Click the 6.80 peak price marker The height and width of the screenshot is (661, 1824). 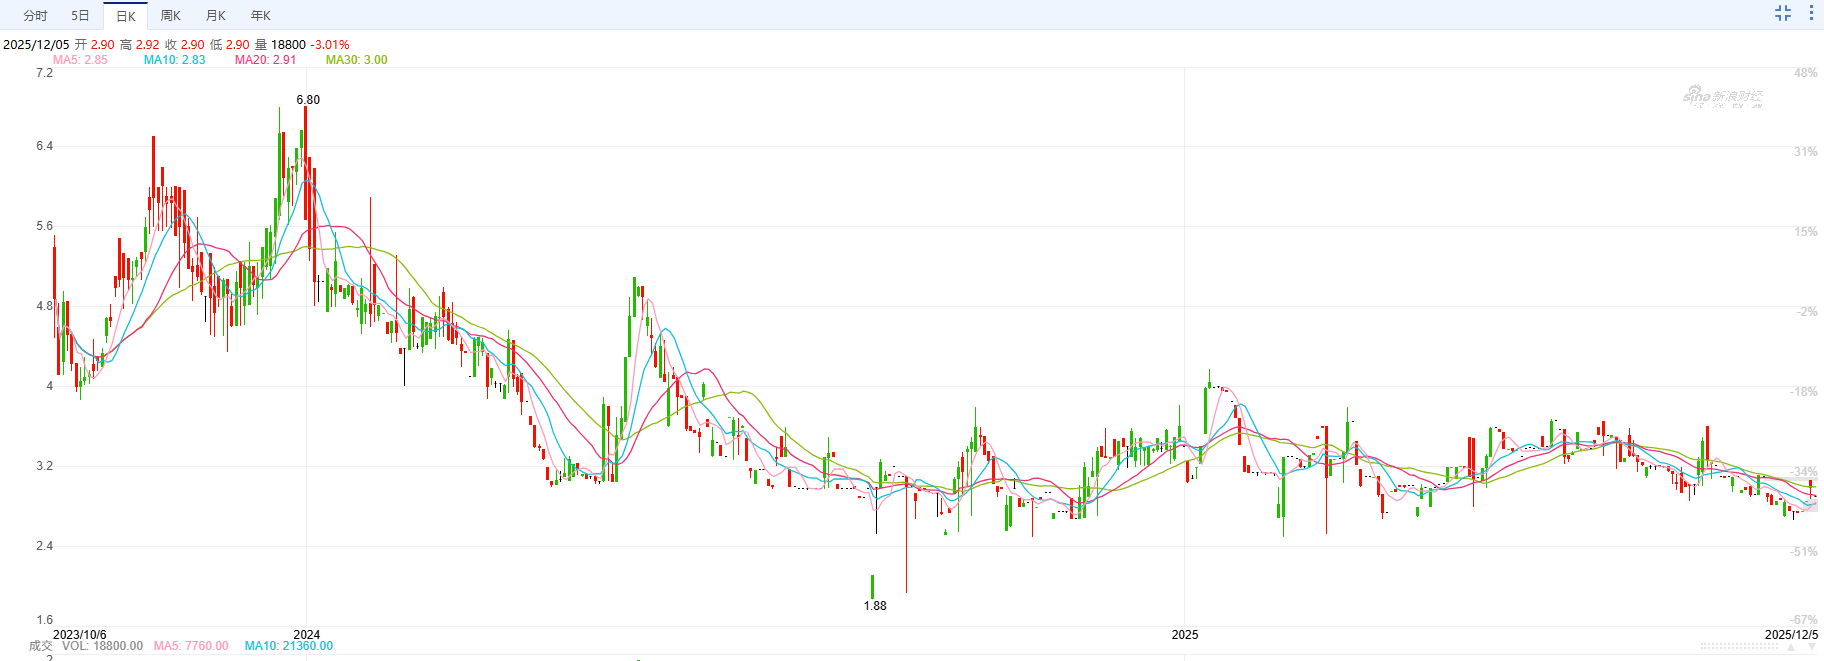tap(308, 100)
